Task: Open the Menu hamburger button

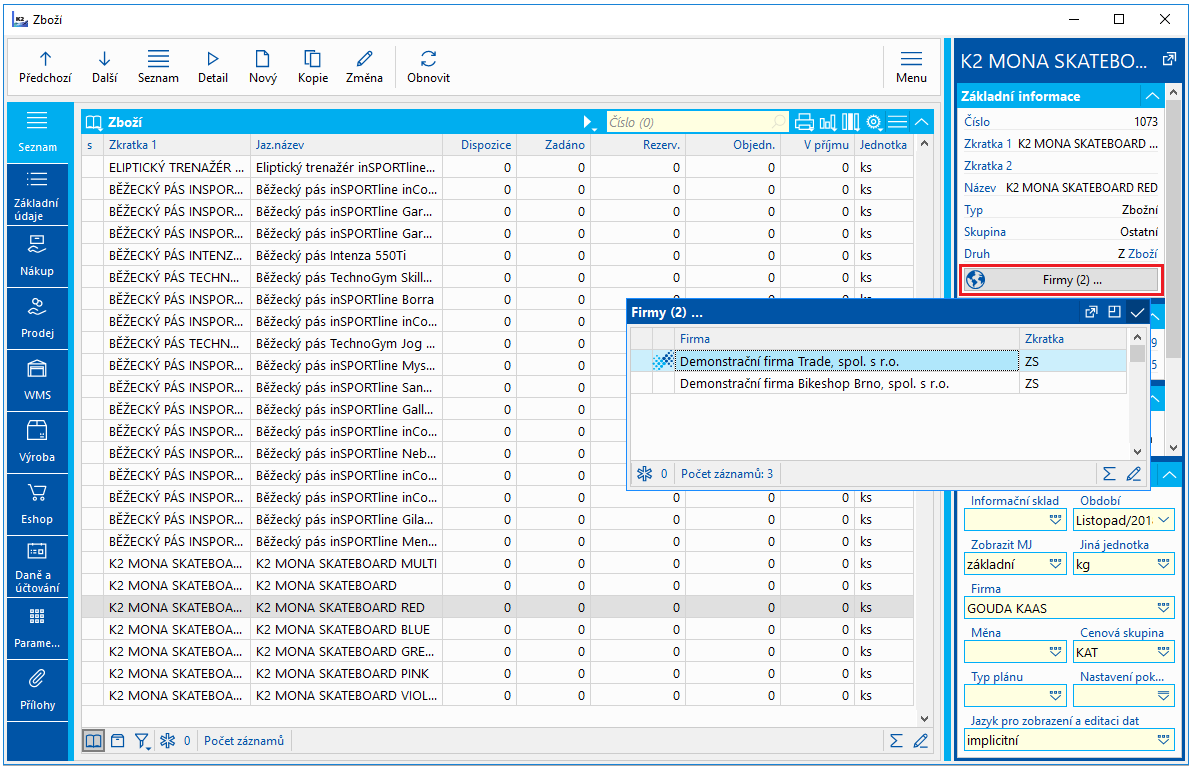Action: click(910, 66)
